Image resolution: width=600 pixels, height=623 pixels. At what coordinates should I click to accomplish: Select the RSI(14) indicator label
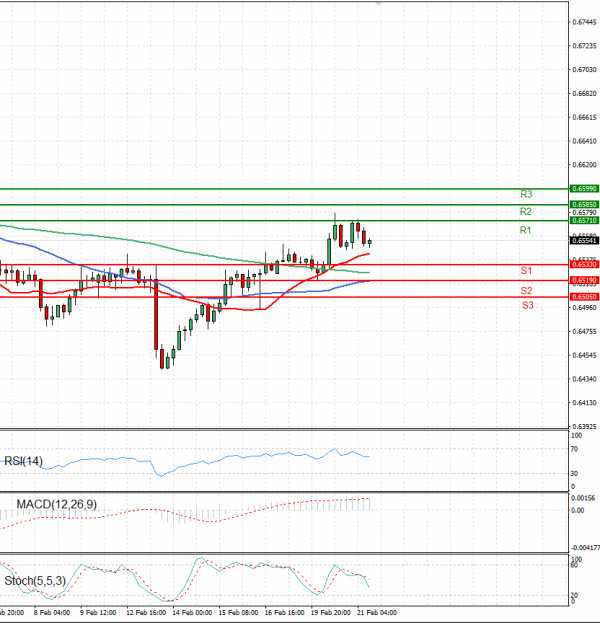[23, 461]
